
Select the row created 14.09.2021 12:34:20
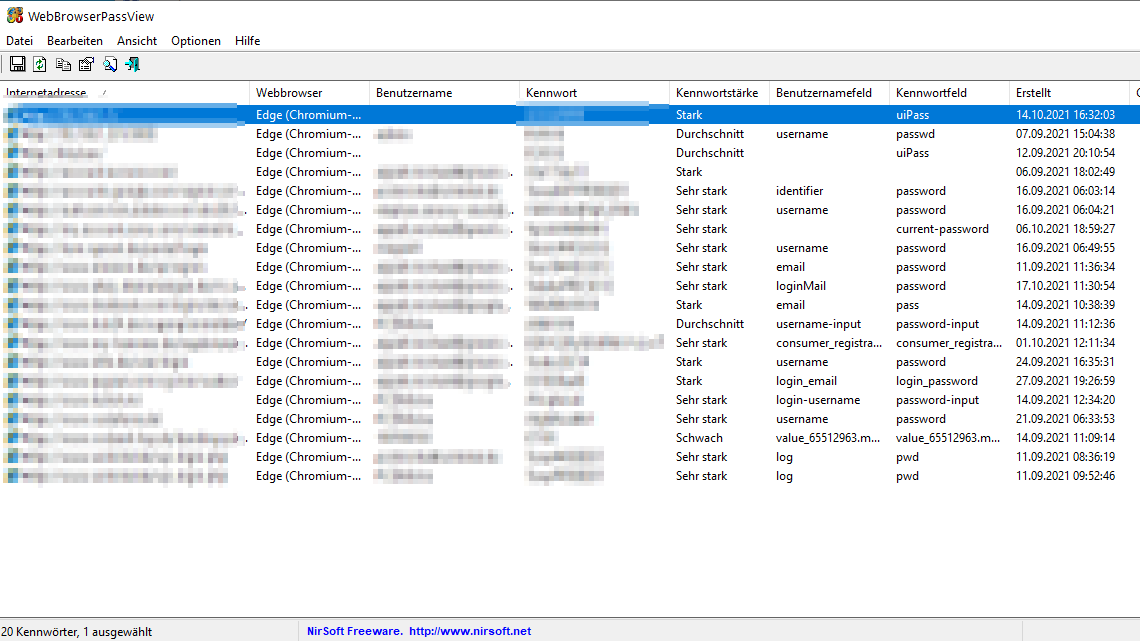click(x=570, y=400)
